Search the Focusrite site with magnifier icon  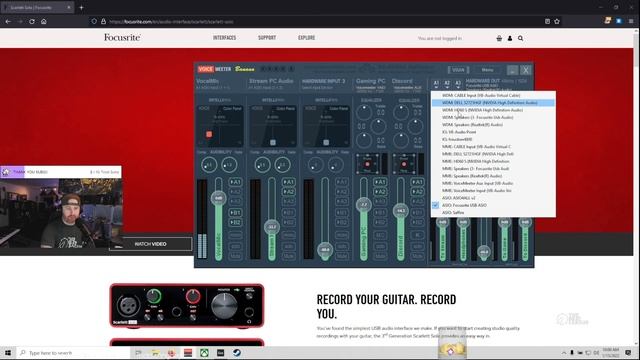pos(520,38)
